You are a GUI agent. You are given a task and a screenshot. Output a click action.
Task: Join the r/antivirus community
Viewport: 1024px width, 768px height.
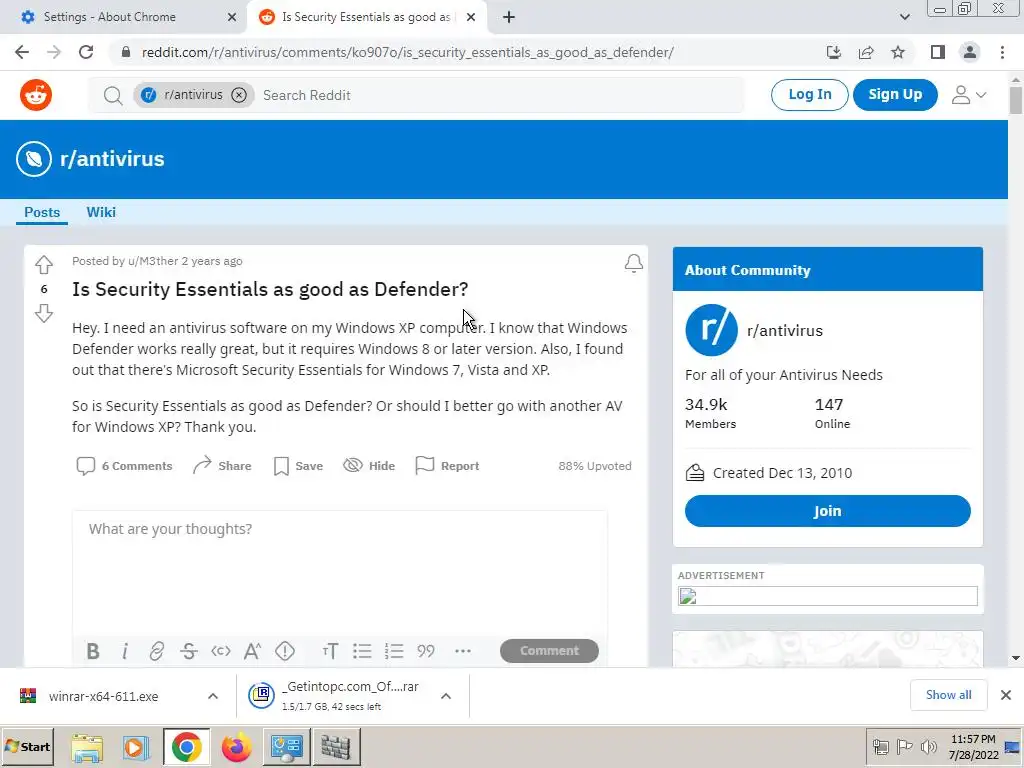pos(827,511)
